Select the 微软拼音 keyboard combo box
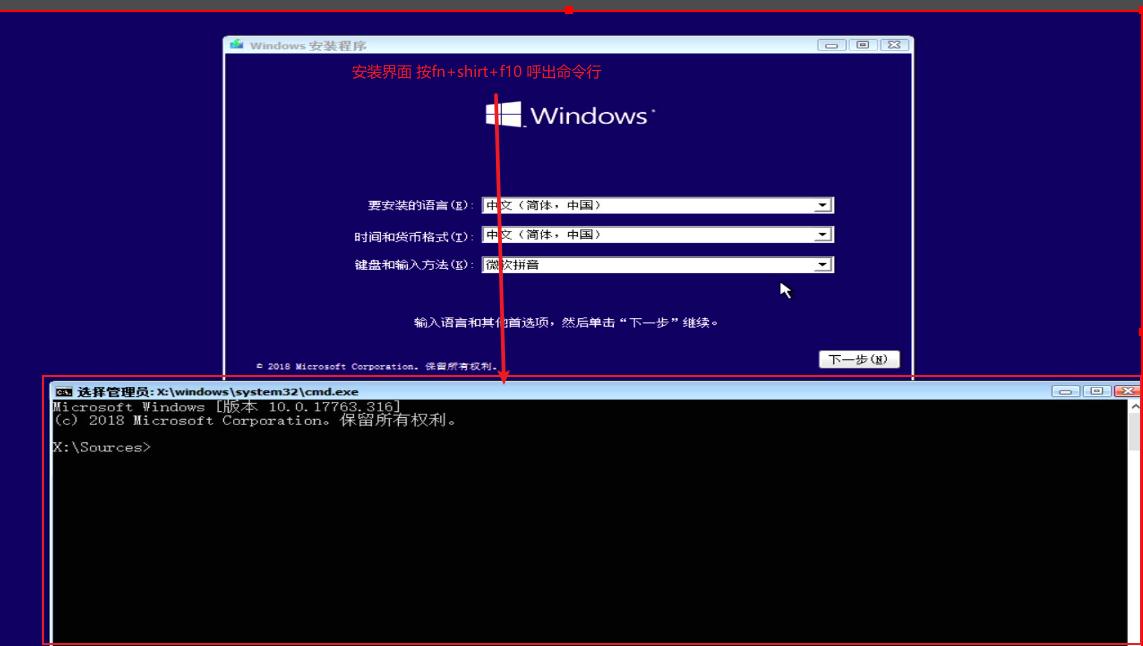Screen dimensions: 1143x646 [x=658, y=265]
